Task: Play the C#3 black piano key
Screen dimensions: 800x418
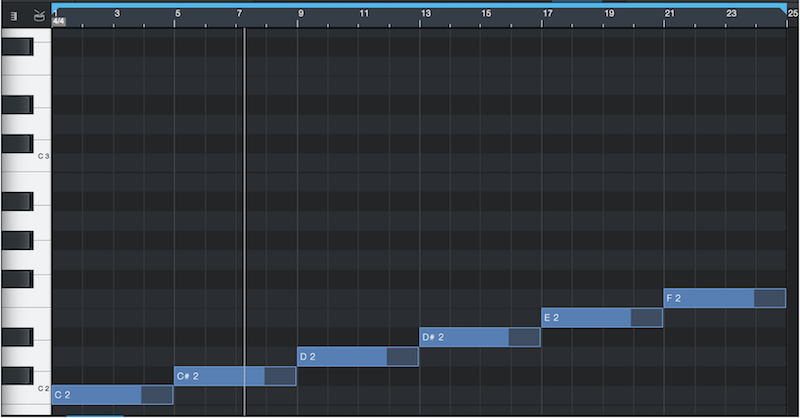Action: 17,144
